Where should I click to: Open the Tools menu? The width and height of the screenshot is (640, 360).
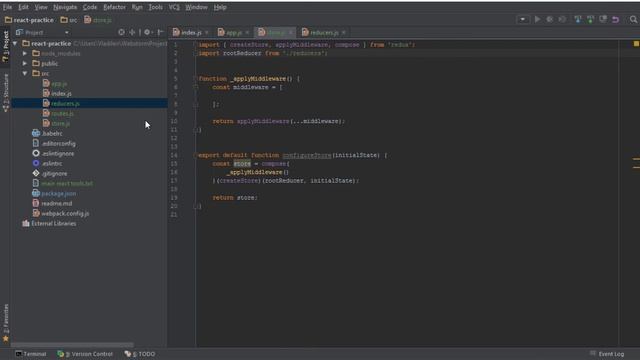tap(156, 7)
